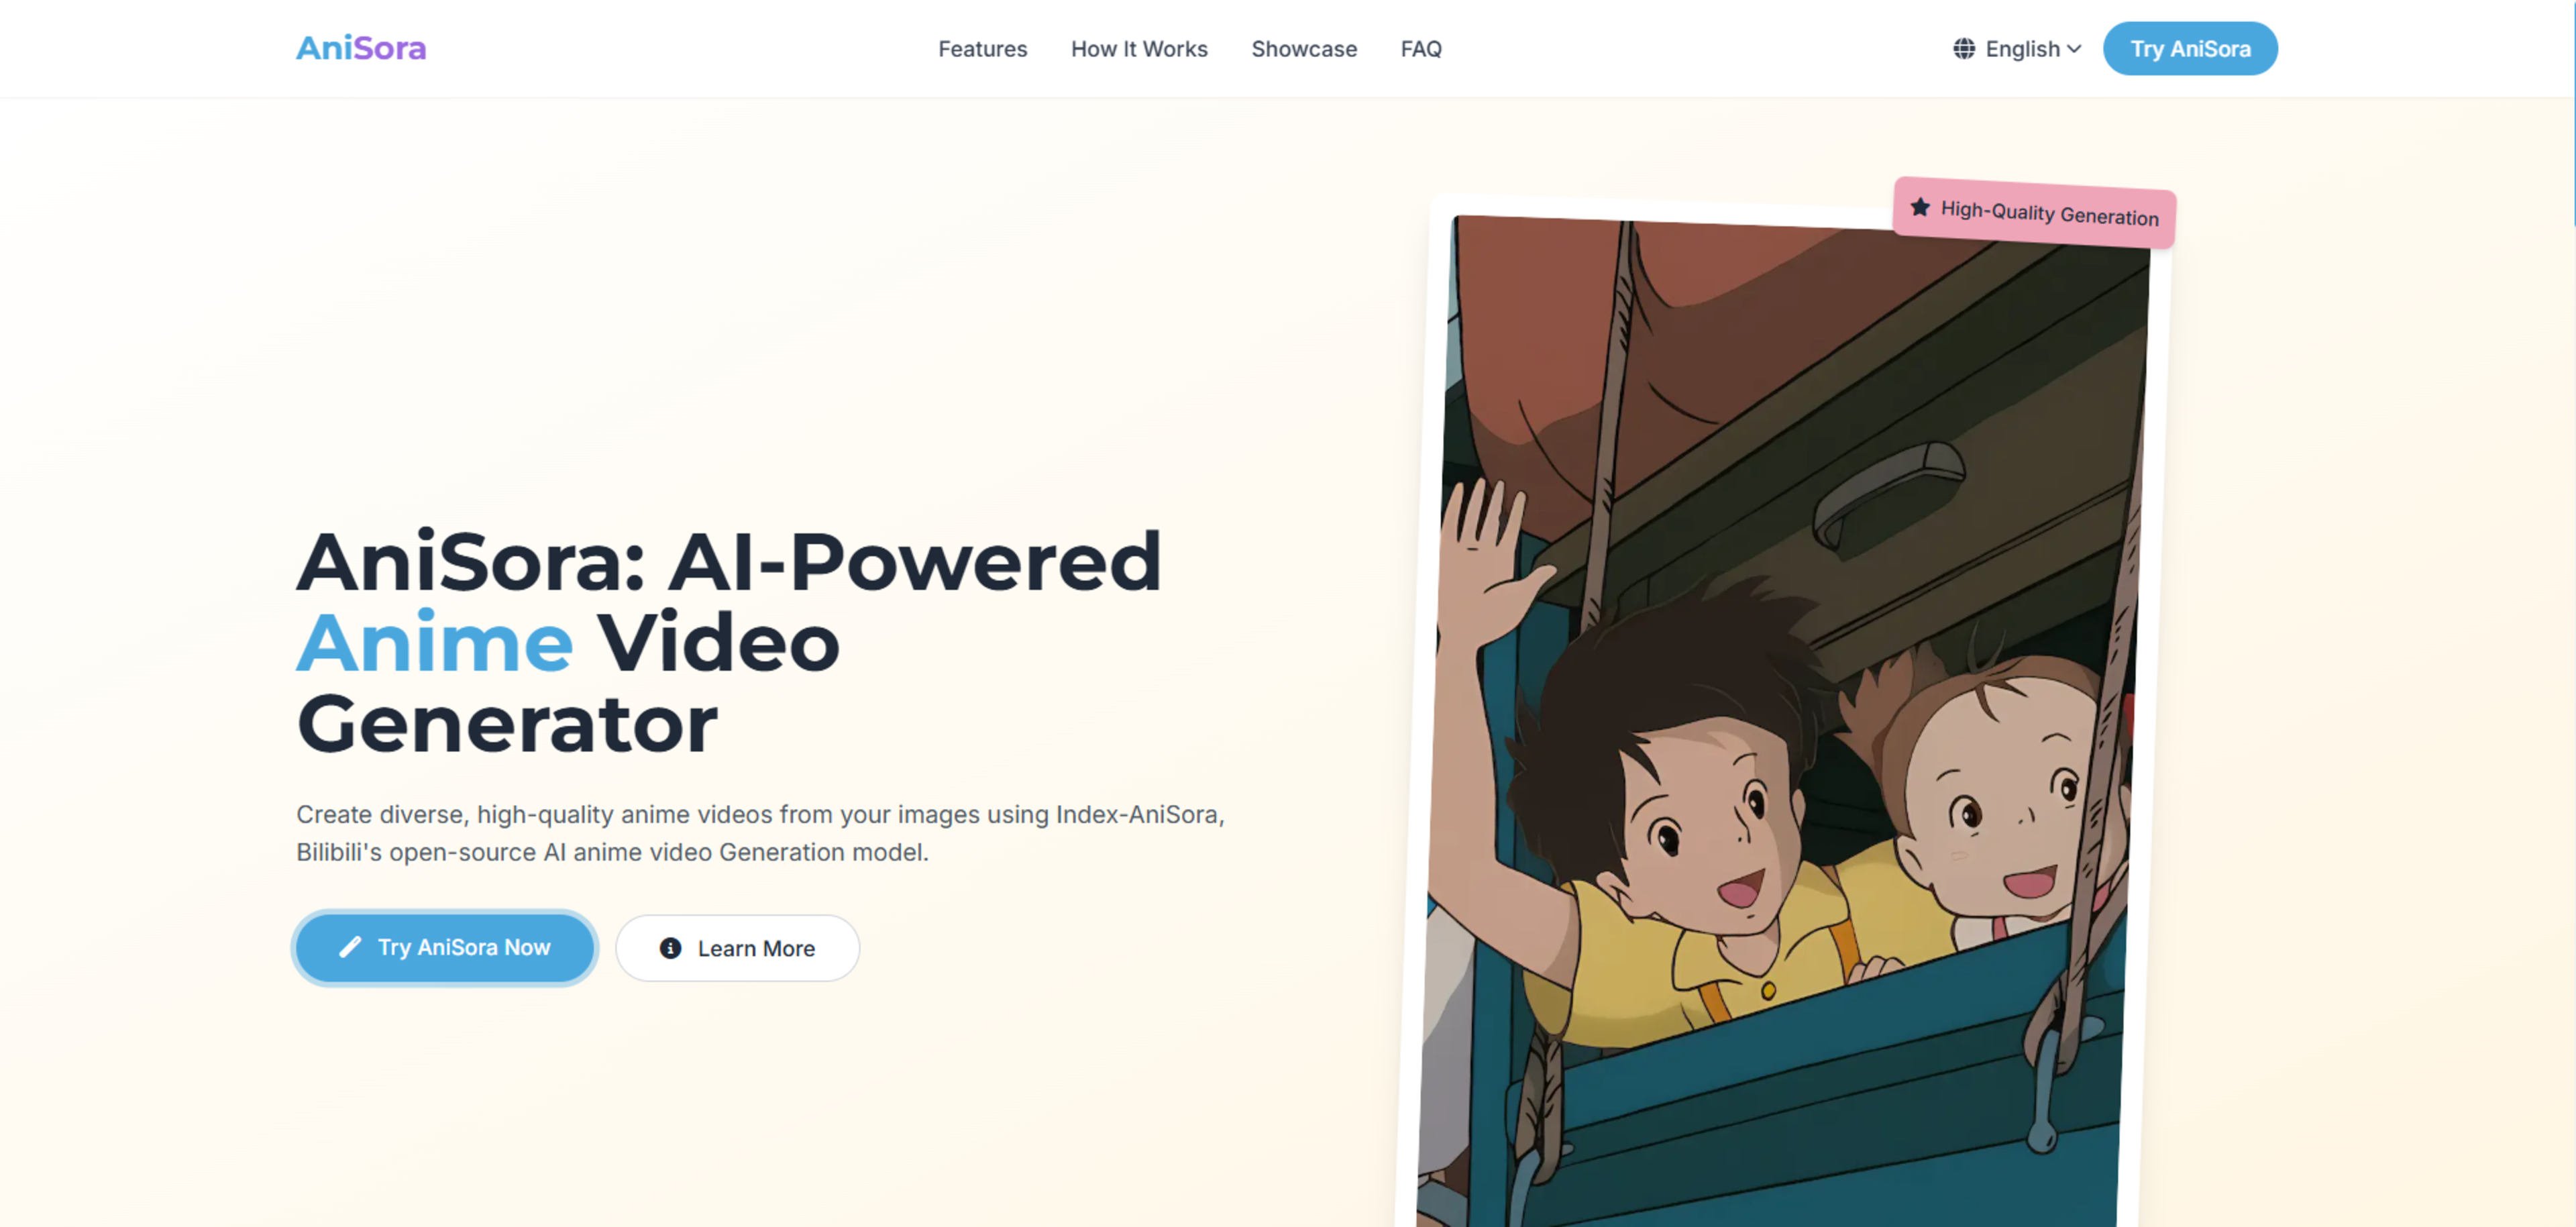The height and width of the screenshot is (1227, 2576).
Task: Navigate to the Showcase menu item
Action: 1303,49
